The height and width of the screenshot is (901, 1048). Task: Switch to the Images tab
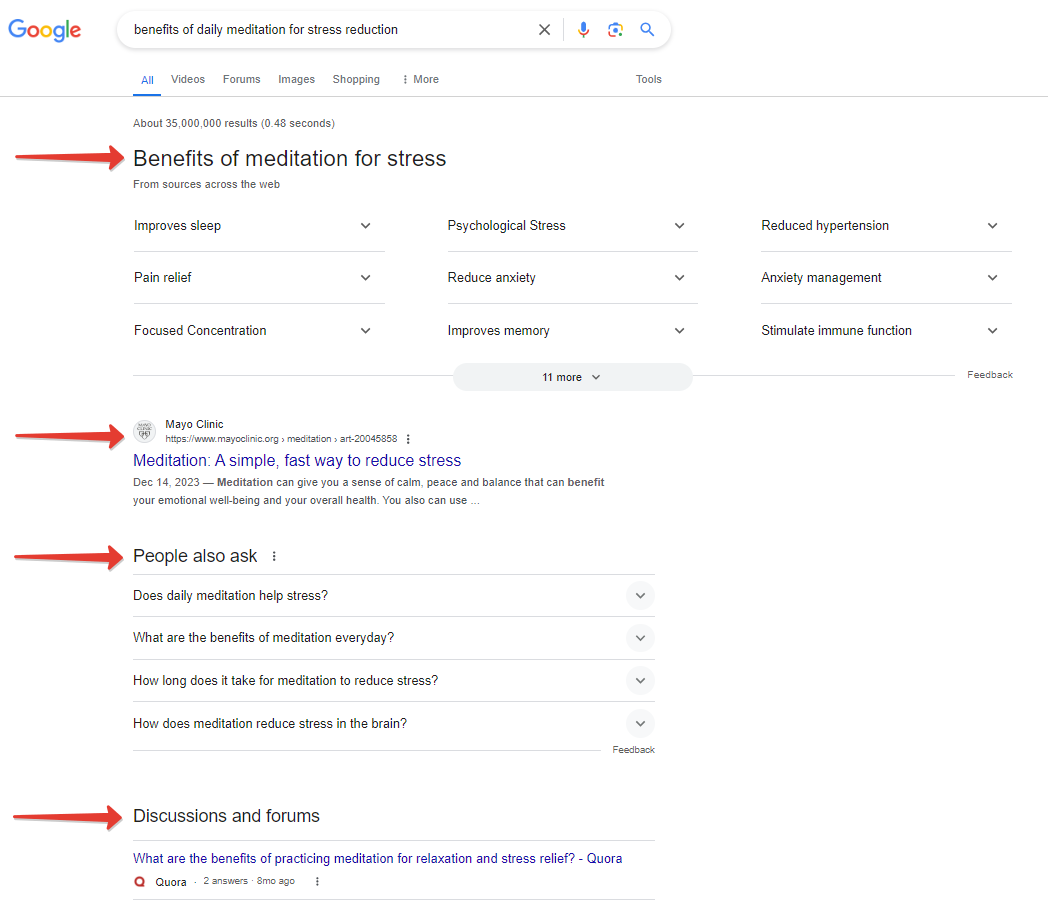pos(296,79)
